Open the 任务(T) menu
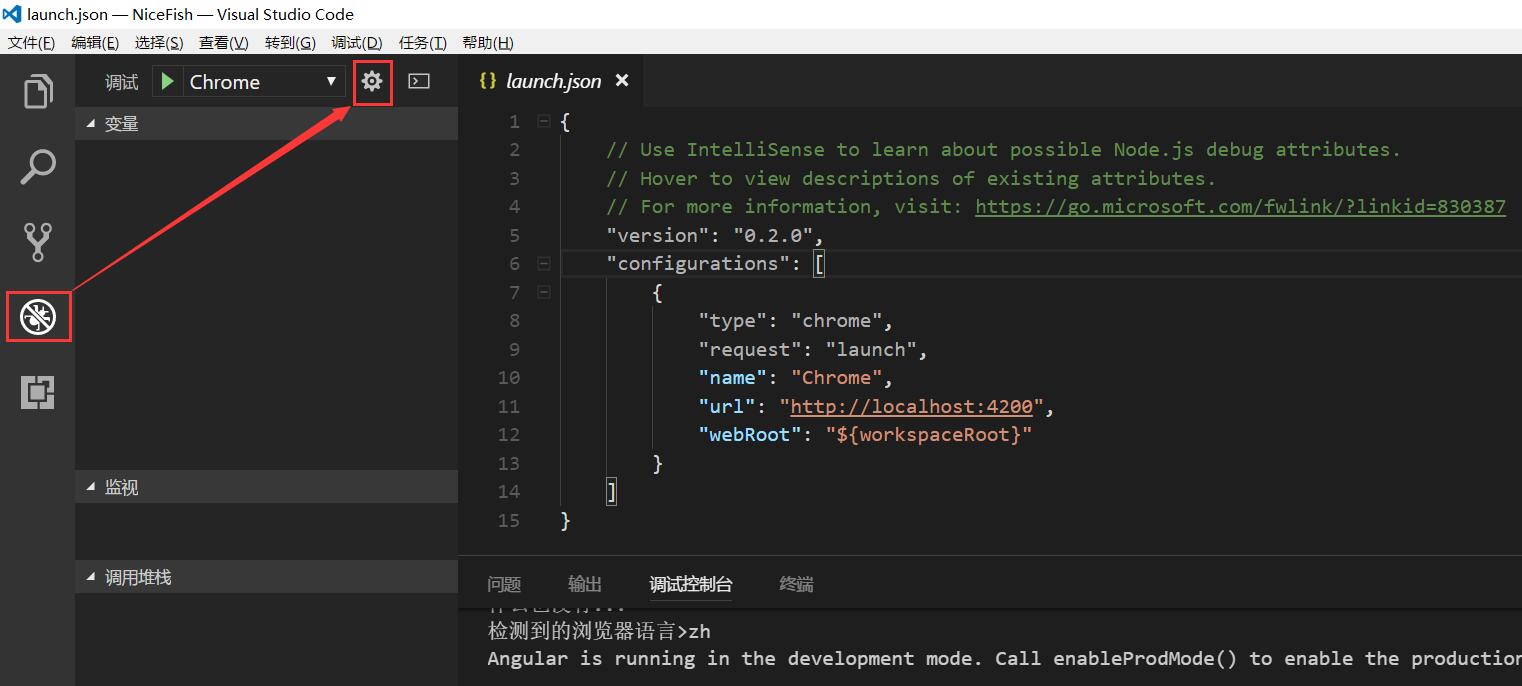This screenshot has height=686, width=1522. click(x=422, y=42)
